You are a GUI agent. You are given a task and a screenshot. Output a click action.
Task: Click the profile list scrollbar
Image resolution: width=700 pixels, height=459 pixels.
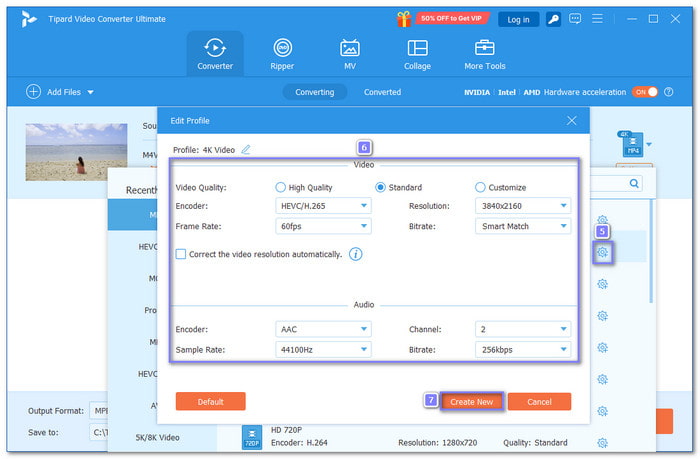tap(651, 251)
